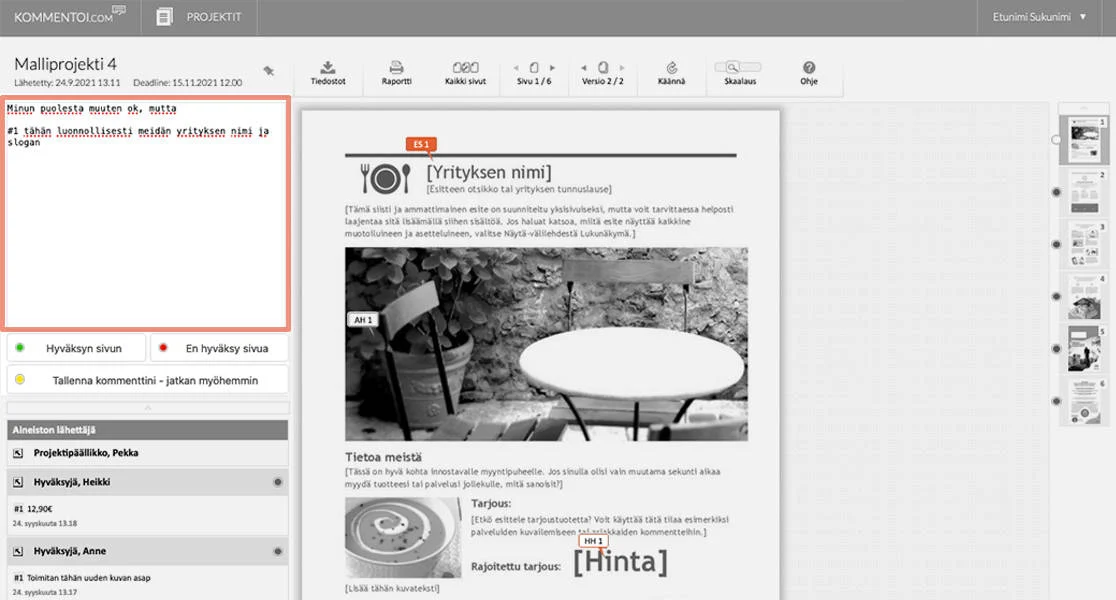Click the ES 1 comment marker

click(420, 144)
